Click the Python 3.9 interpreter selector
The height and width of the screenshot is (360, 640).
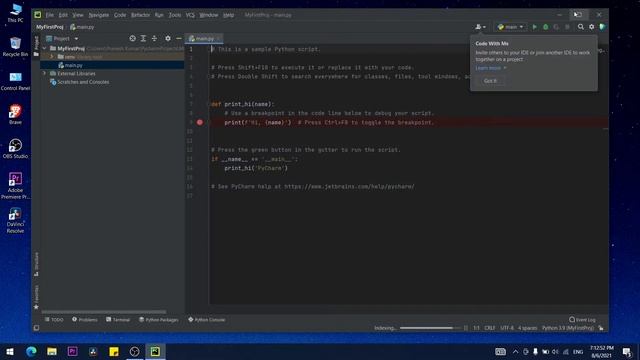[x=568, y=328]
